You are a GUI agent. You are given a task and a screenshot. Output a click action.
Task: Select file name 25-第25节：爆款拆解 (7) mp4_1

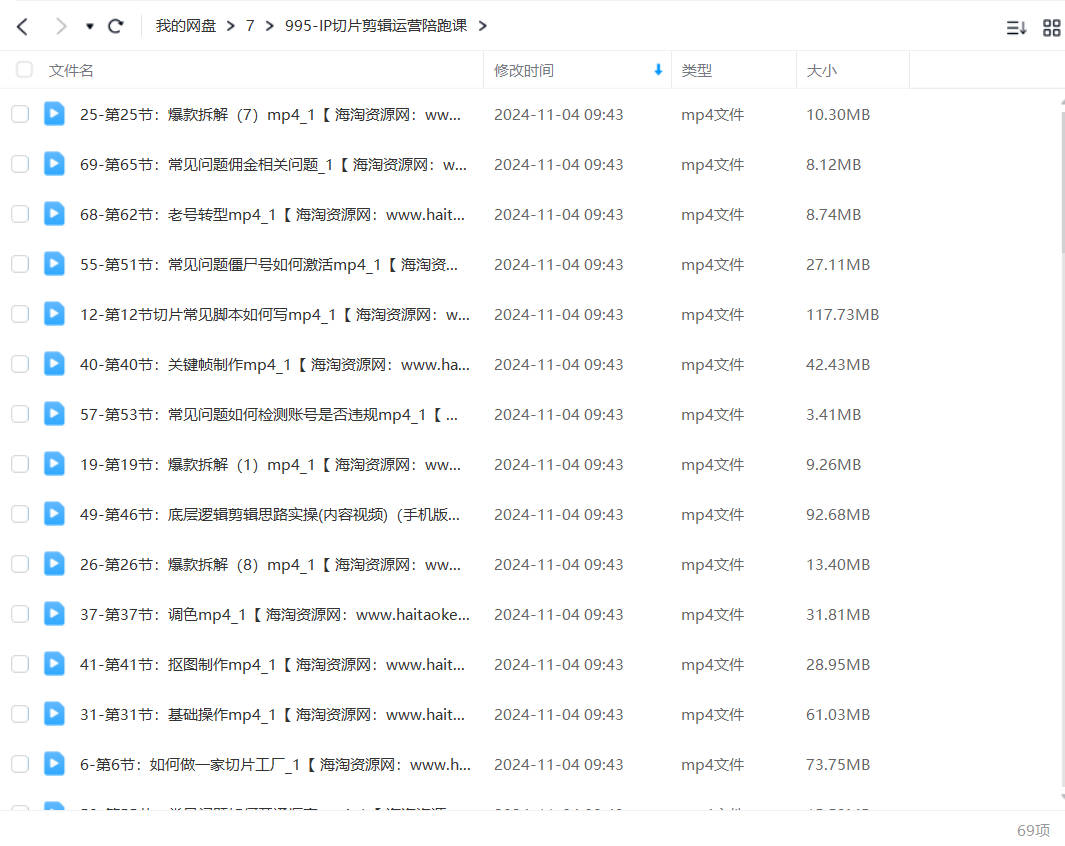click(x=270, y=115)
